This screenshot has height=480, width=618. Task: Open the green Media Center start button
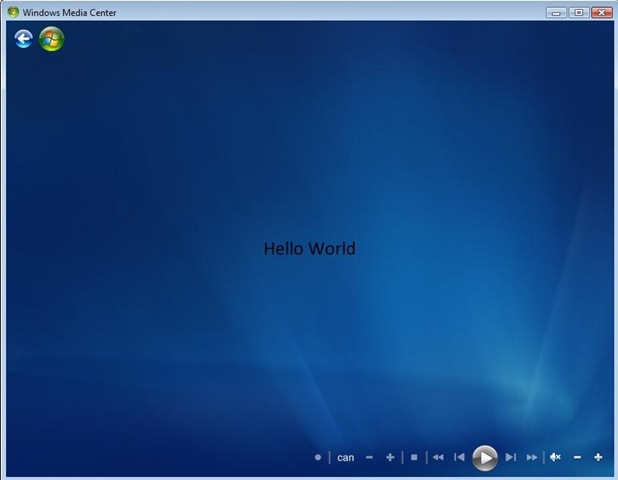52,39
